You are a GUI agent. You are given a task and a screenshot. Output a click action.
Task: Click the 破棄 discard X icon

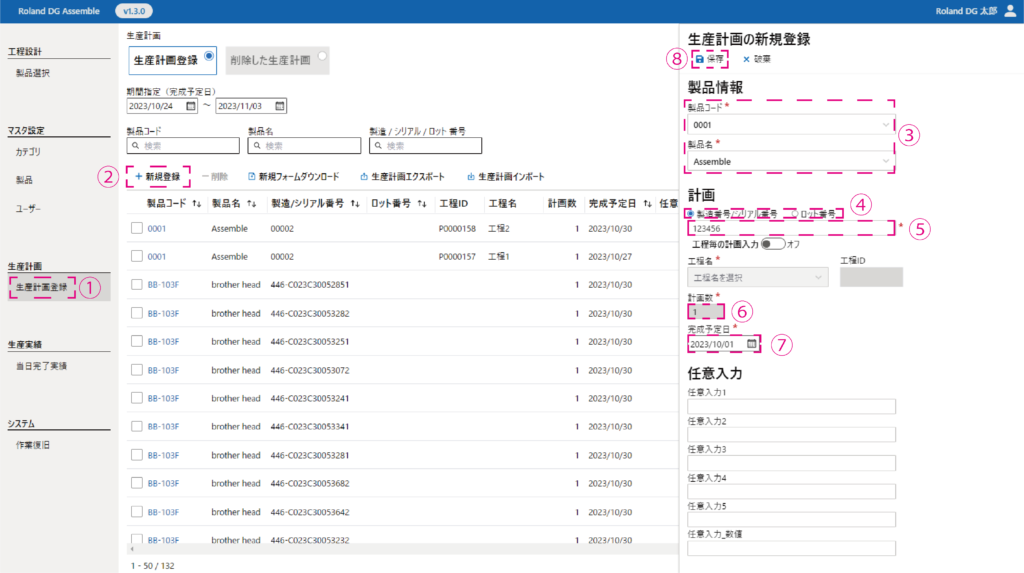[x=746, y=60]
